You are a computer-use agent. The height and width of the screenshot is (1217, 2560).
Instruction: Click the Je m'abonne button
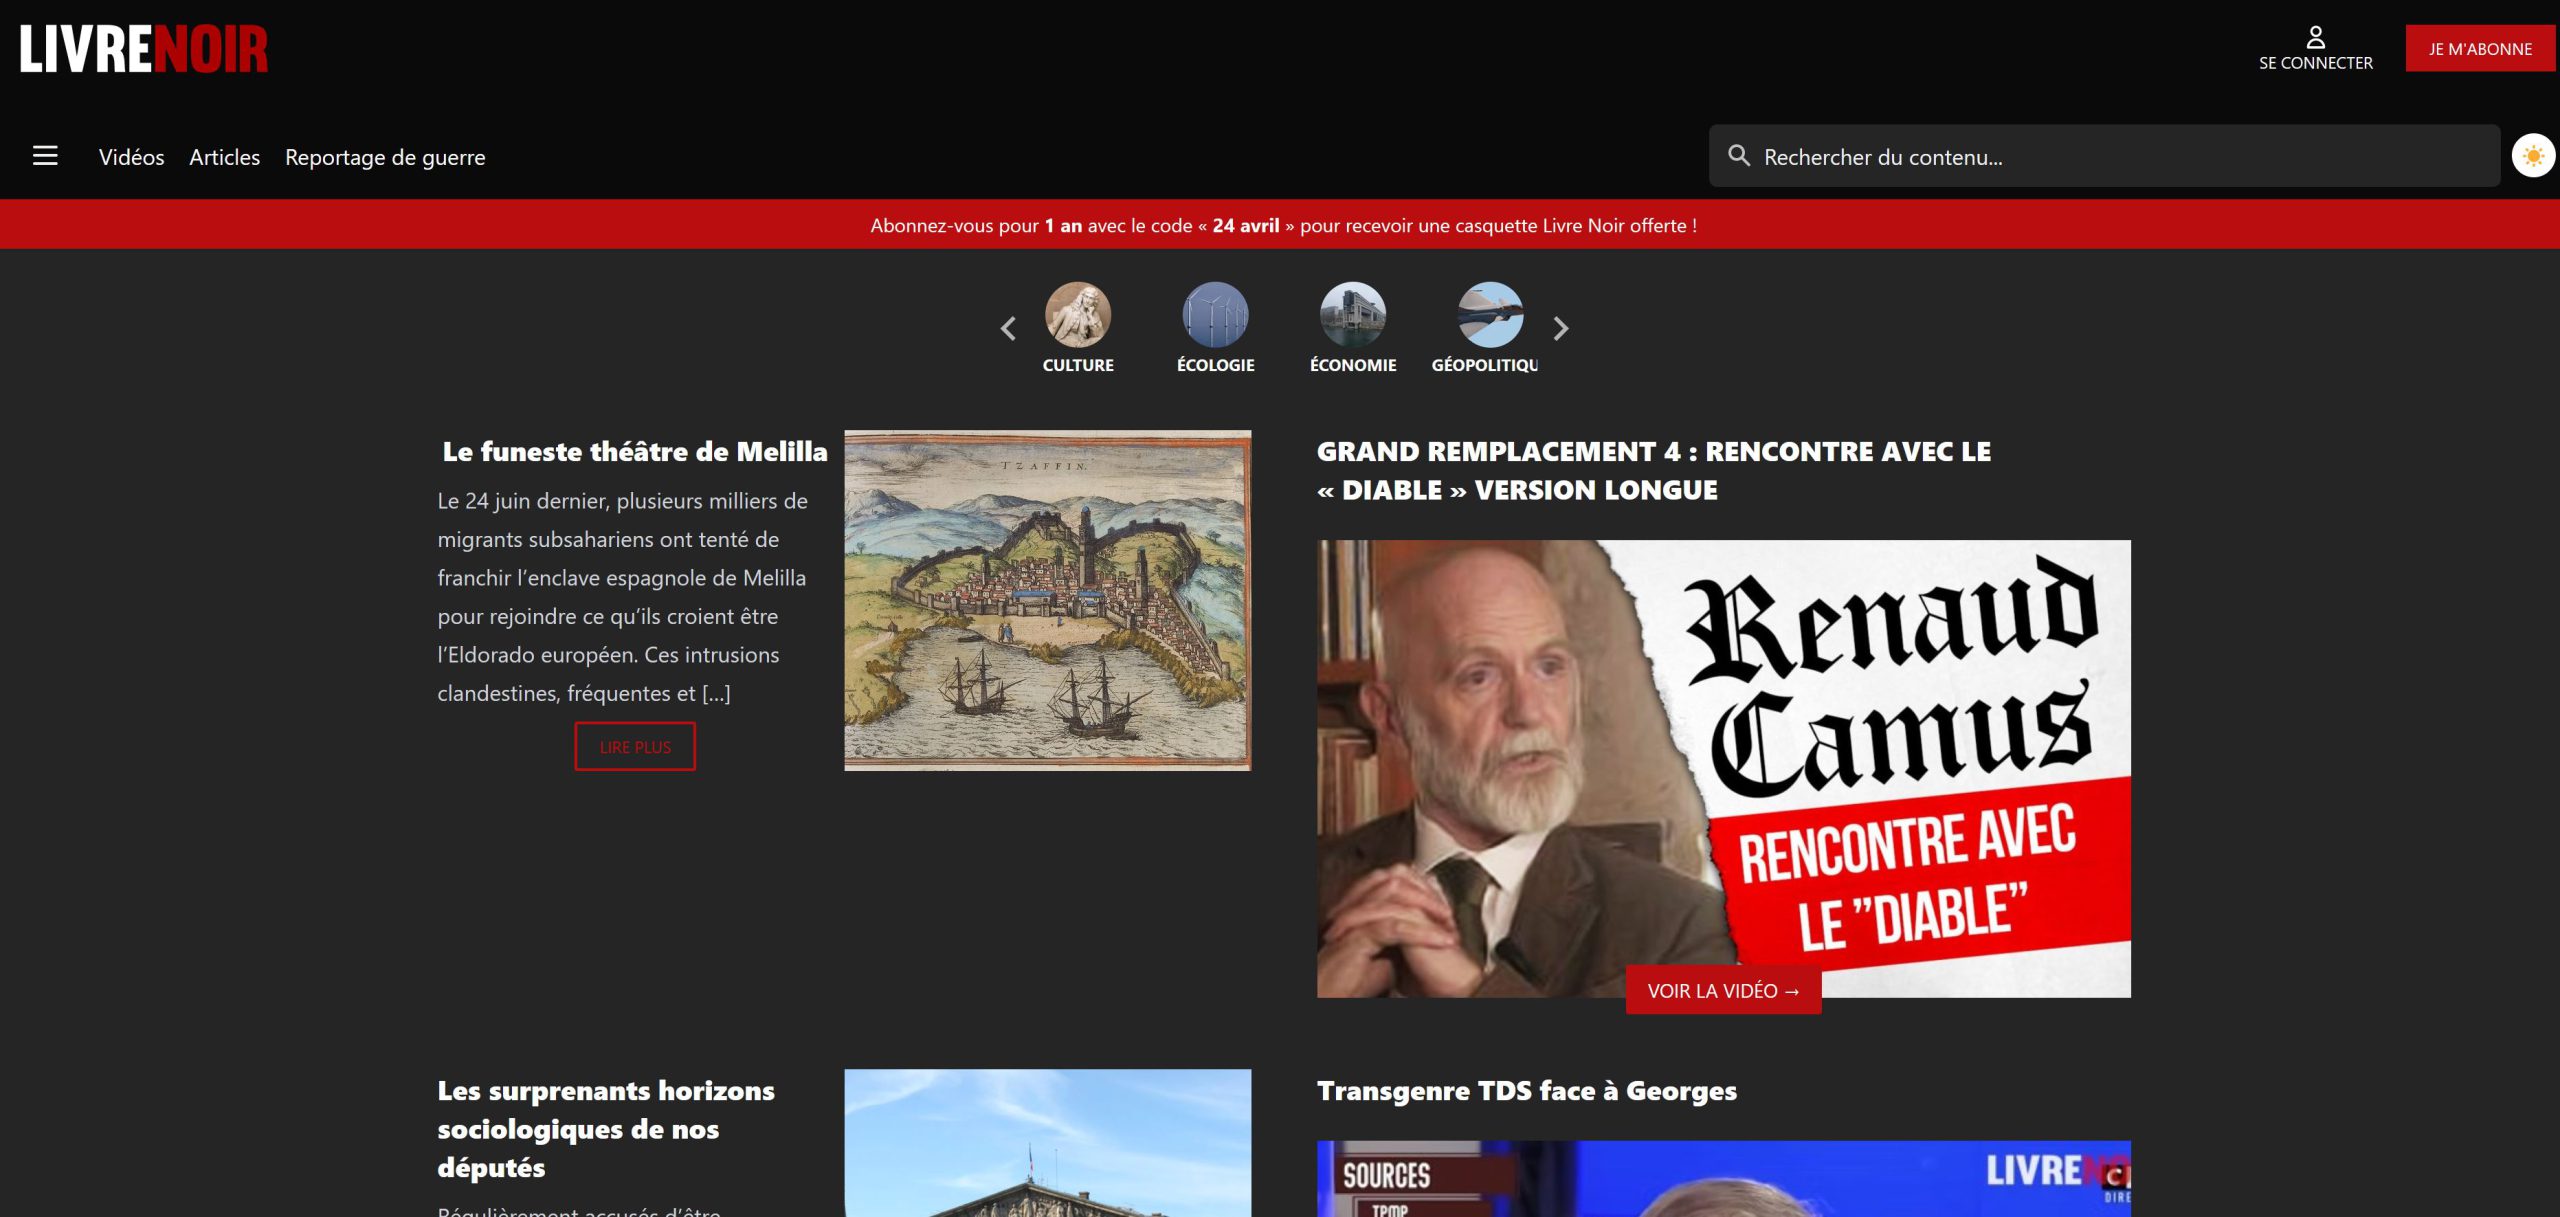point(2480,48)
